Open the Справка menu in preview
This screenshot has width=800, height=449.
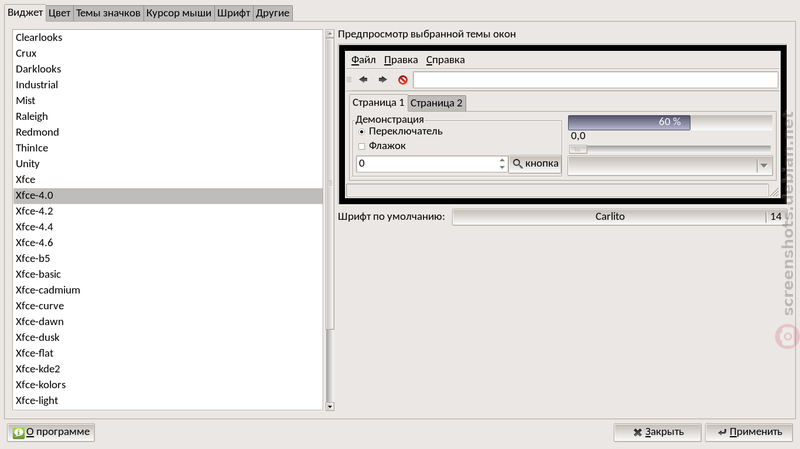click(x=445, y=60)
